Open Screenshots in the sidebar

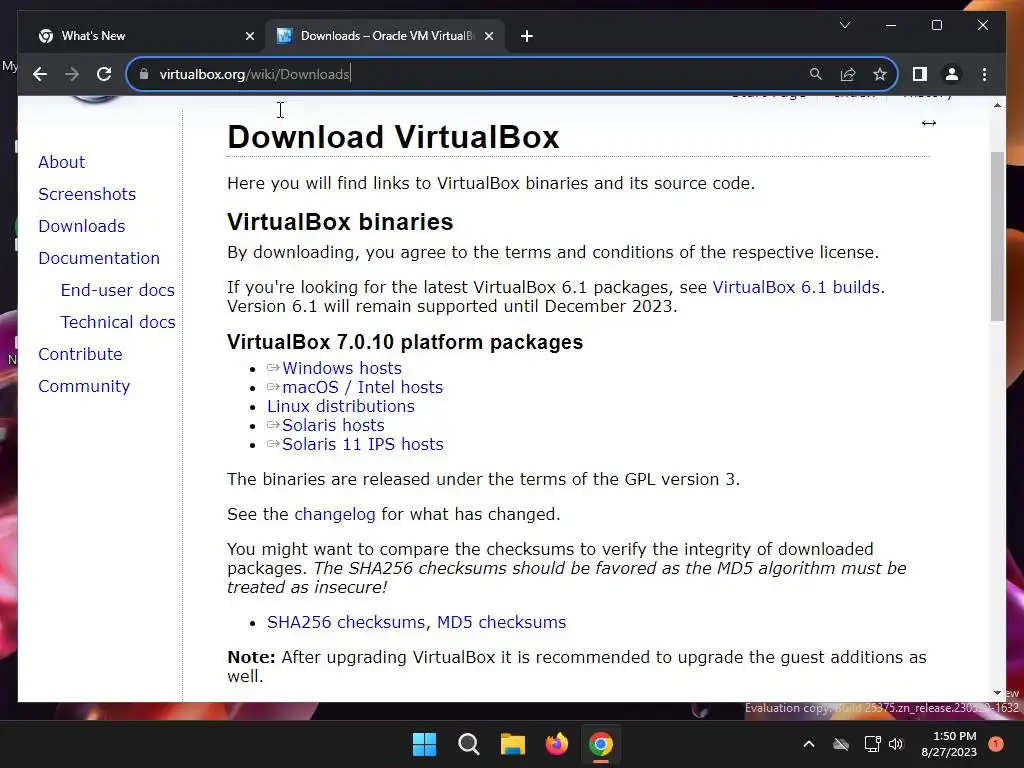87,194
